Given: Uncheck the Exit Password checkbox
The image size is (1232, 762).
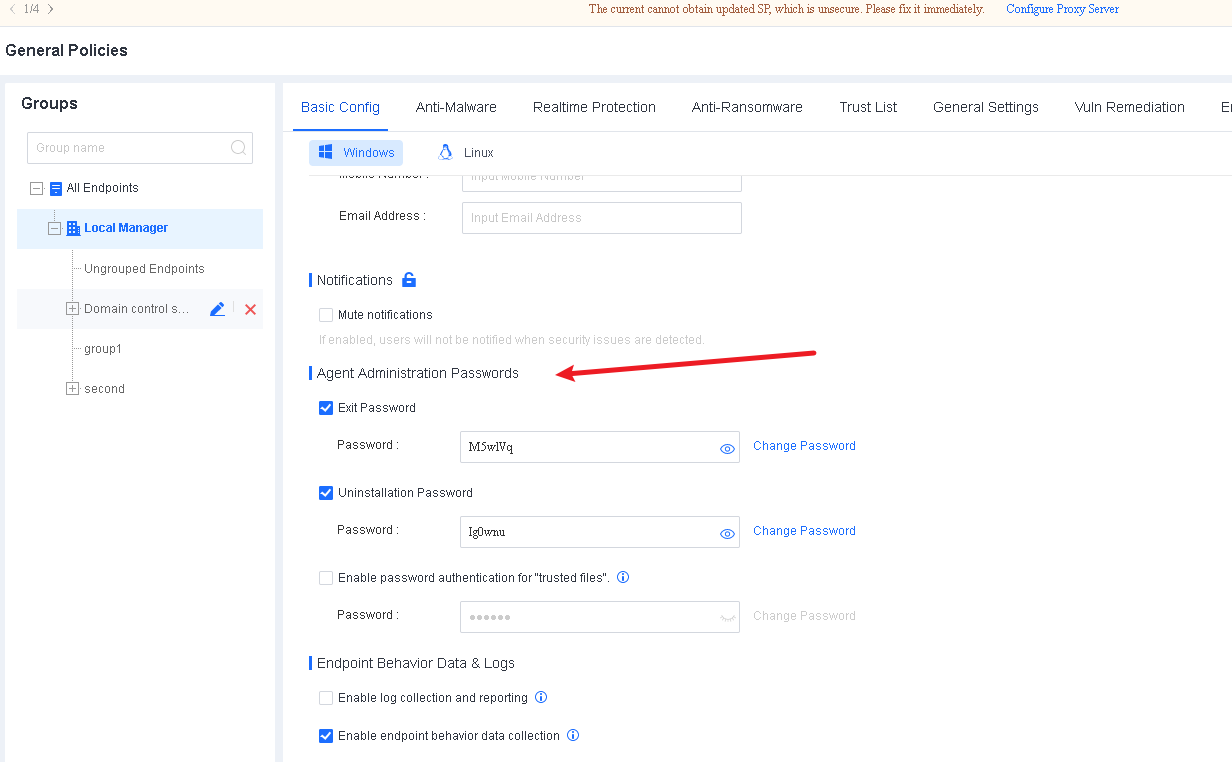Looking at the screenshot, I should coord(326,408).
